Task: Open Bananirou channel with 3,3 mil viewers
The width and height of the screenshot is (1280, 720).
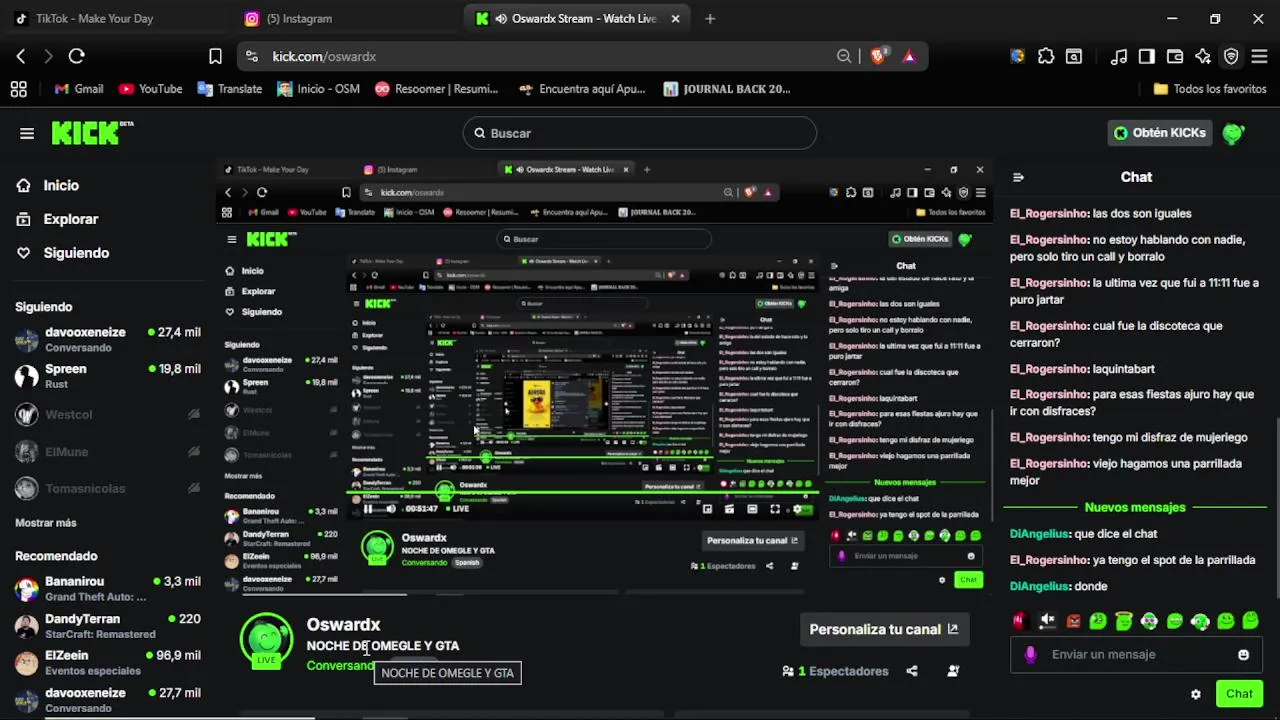Action: click(107, 589)
